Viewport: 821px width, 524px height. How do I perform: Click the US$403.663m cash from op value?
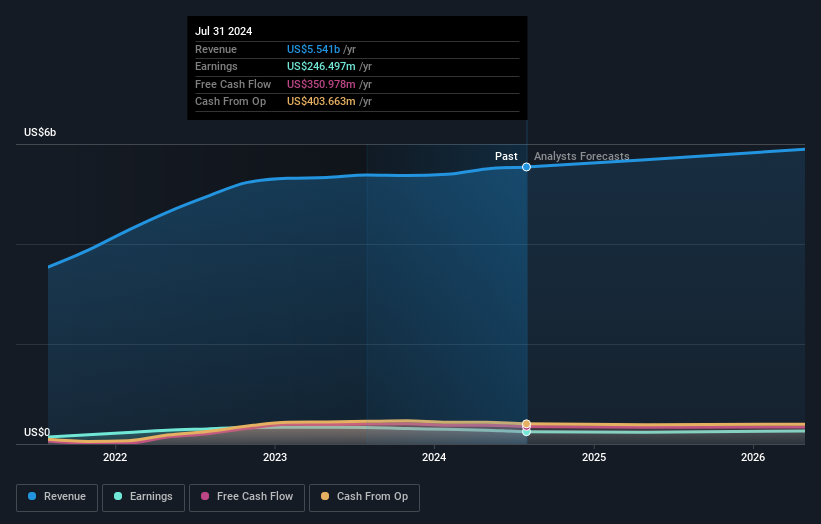pos(321,102)
